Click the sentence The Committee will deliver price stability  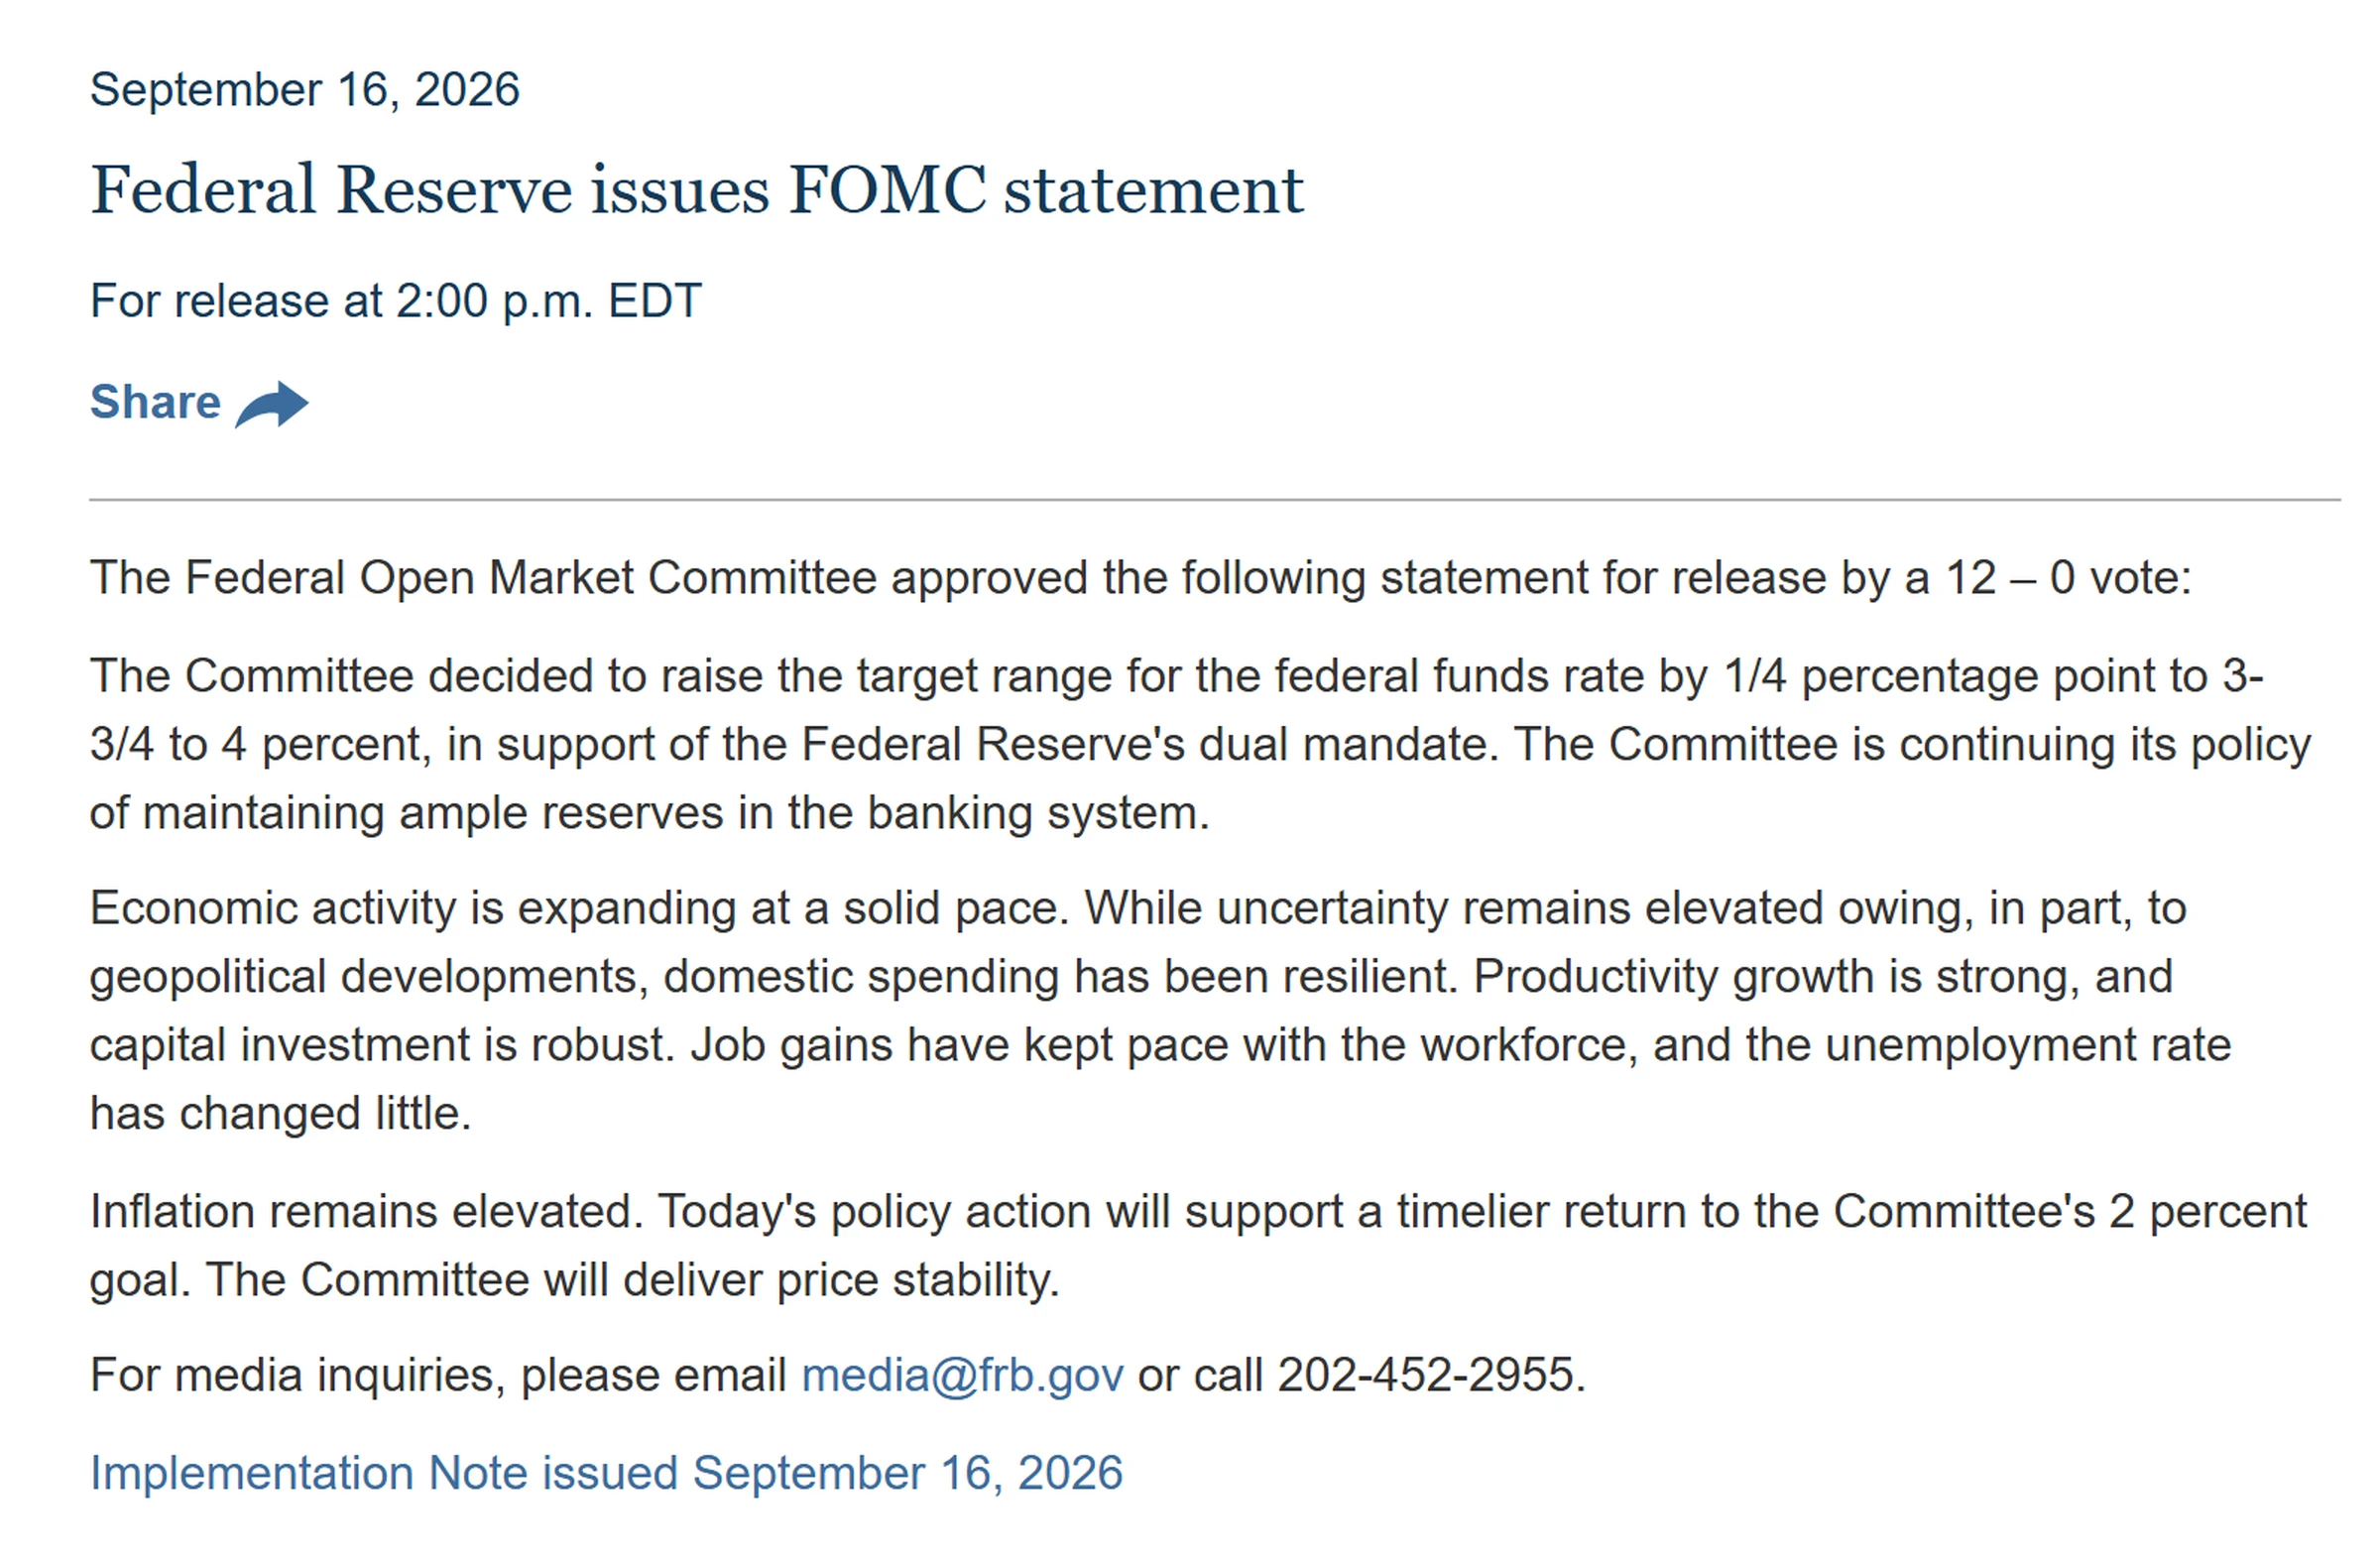click(x=633, y=1280)
